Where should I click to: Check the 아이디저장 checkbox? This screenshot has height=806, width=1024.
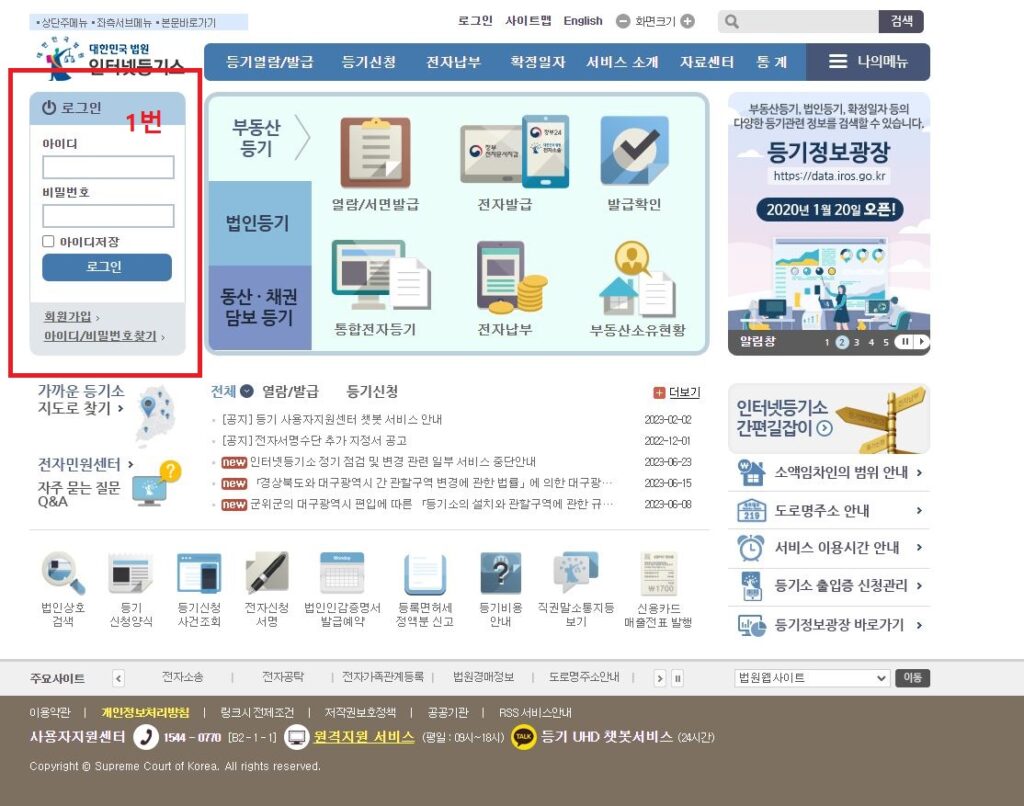coord(48,242)
